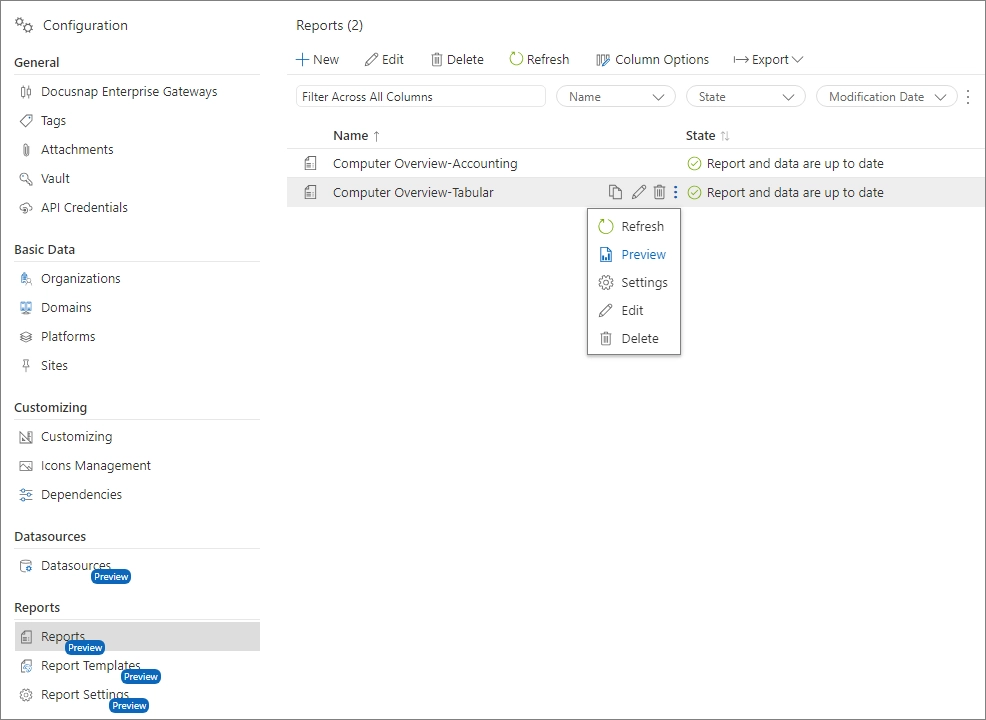986x720 pixels.
Task: Click the sort arrows icon on State column
Action: (x=725, y=136)
